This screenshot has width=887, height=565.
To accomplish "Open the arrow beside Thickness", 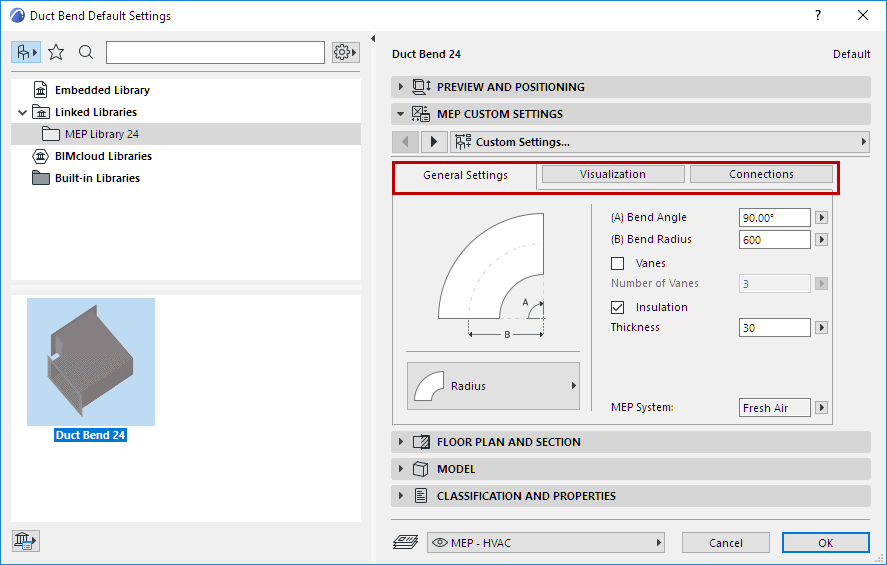I will click(821, 327).
